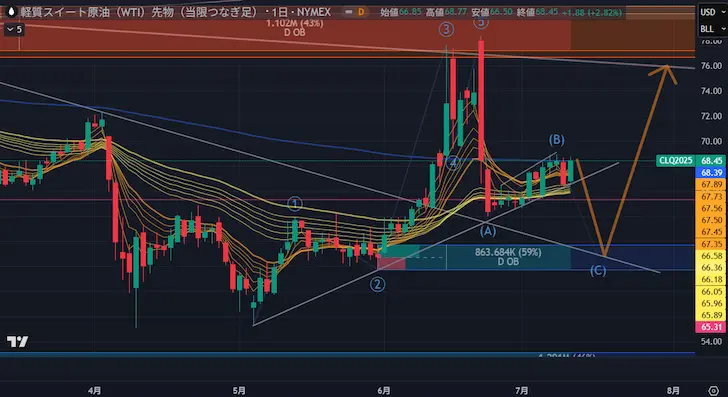This screenshot has height=397, width=728.
Task: Click the oil drop symbol icon
Action: point(11,12)
